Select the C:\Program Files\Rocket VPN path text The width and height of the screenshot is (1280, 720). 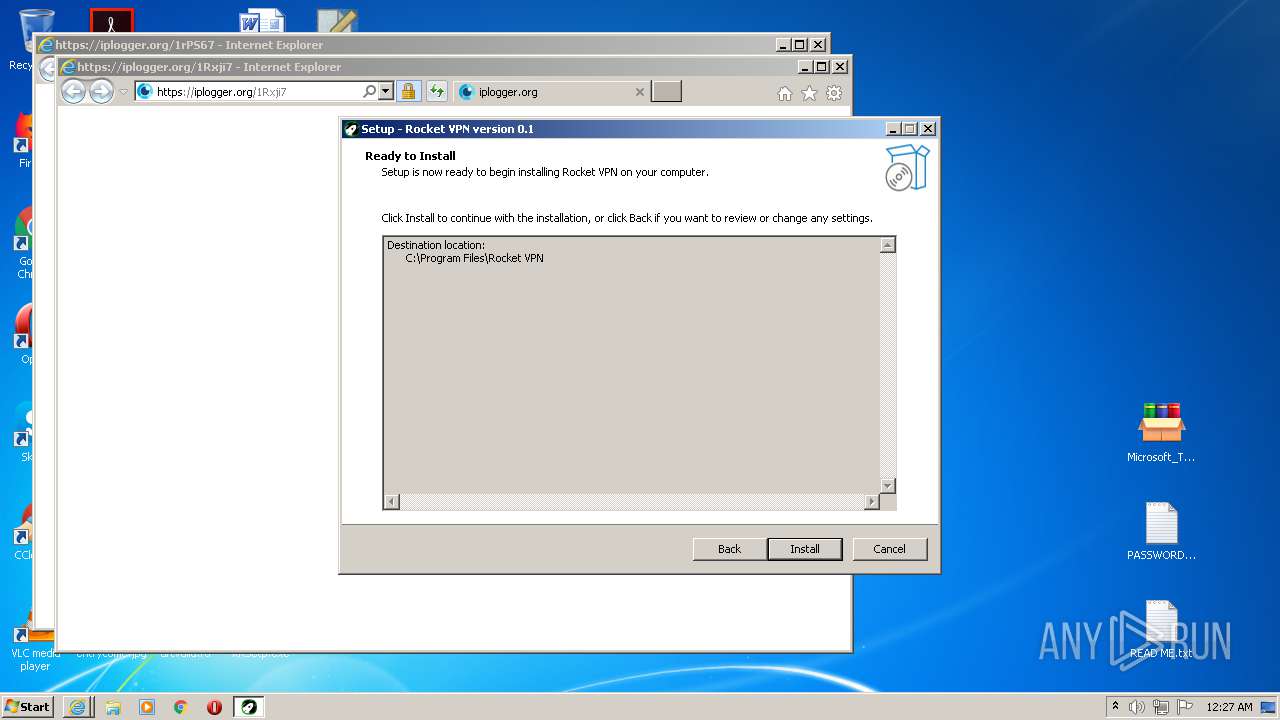pyautogui.click(x=474, y=258)
